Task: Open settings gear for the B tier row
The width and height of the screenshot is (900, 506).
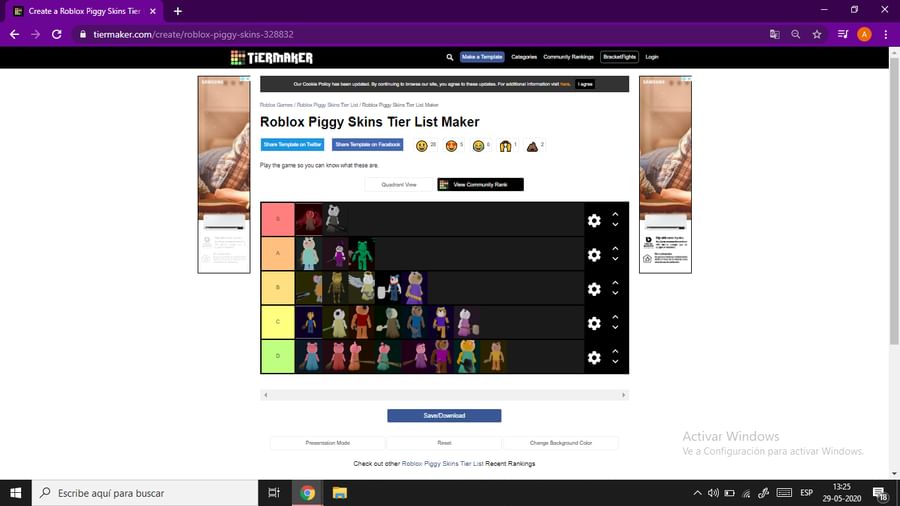Action: click(x=594, y=289)
